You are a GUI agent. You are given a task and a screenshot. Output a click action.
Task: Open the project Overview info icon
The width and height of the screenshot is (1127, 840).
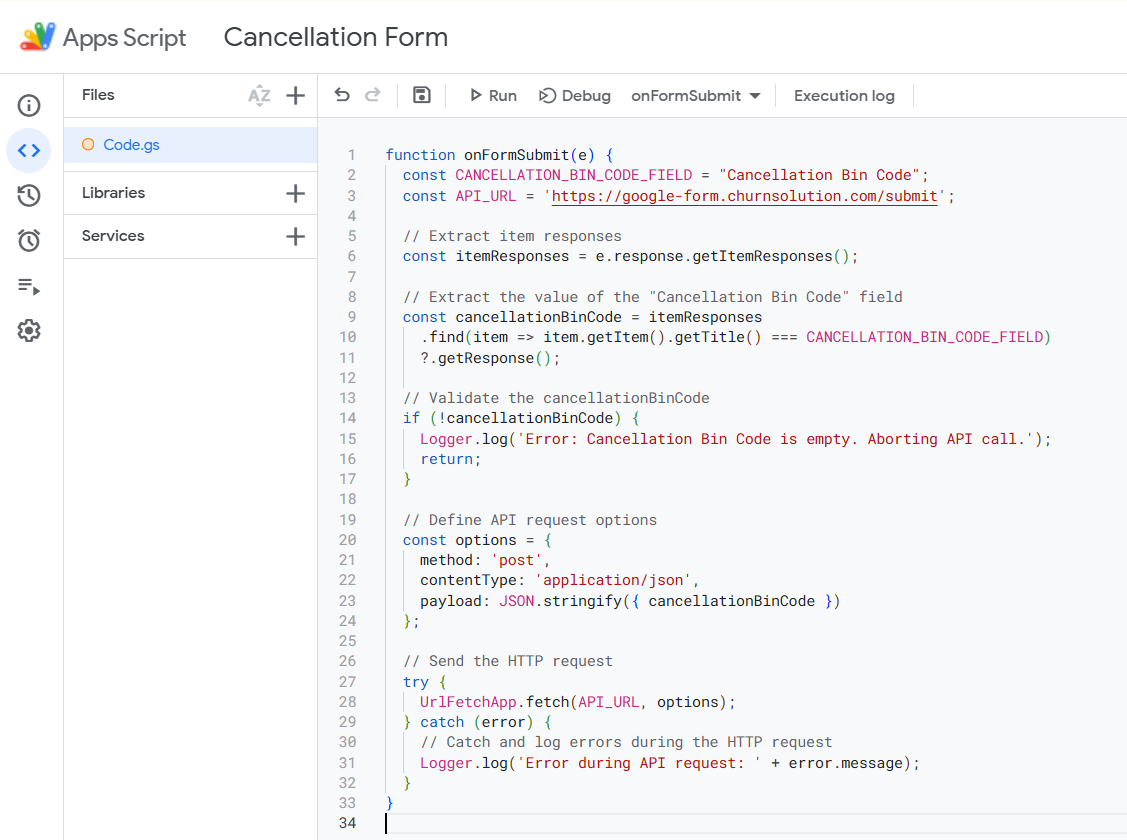29,106
